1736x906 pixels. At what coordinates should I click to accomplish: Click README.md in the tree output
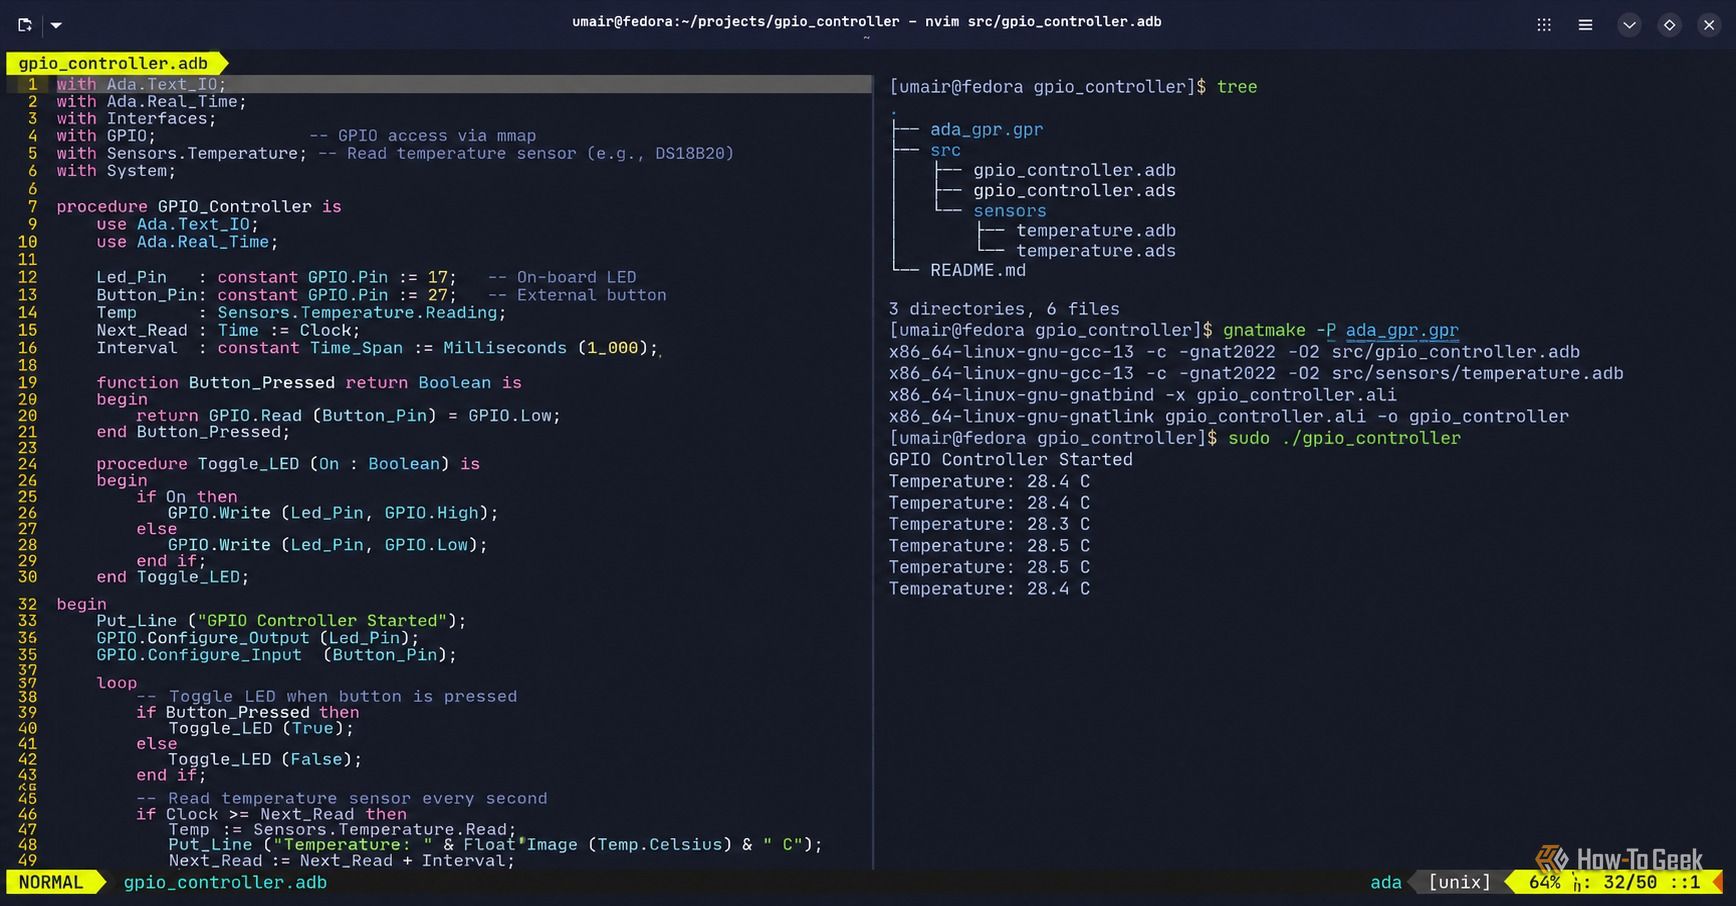[x=978, y=270]
